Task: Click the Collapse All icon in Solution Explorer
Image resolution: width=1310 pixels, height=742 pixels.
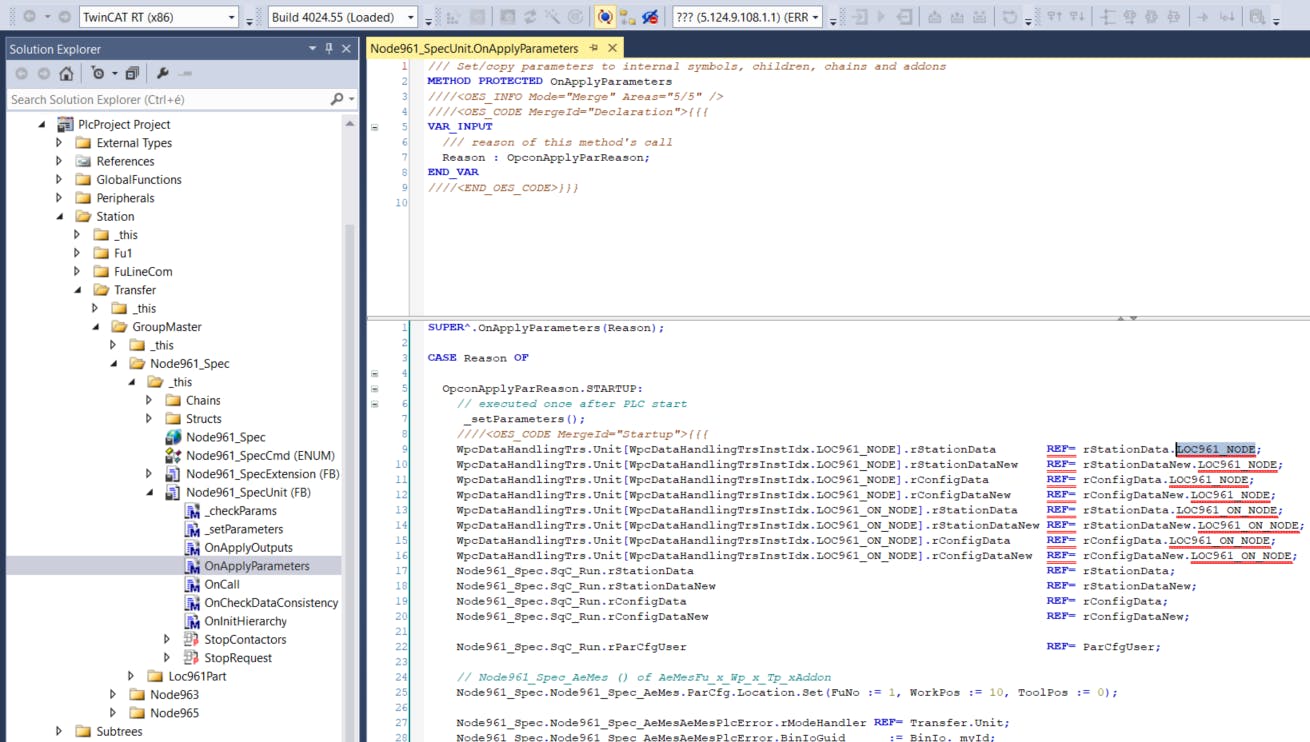Action: (132, 74)
